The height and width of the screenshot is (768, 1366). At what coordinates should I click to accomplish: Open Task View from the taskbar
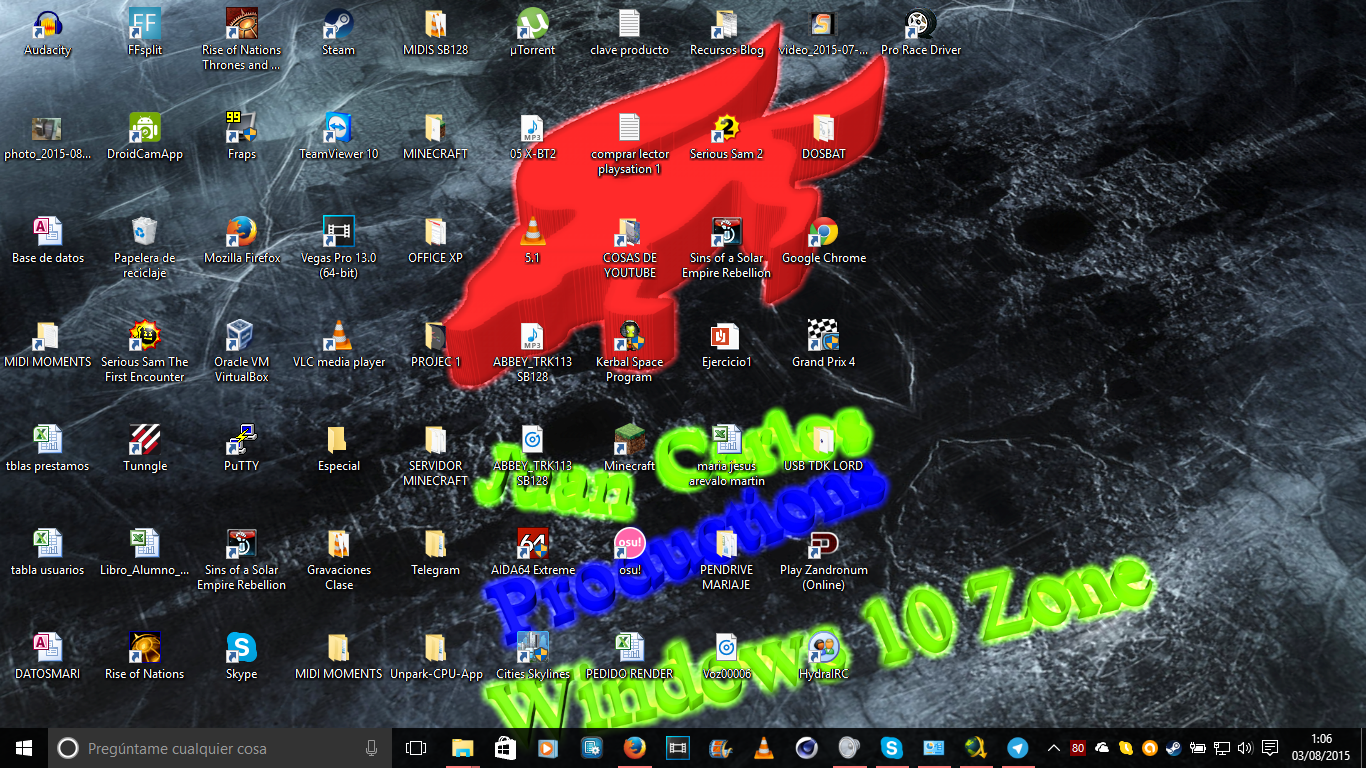click(x=415, y=748)
